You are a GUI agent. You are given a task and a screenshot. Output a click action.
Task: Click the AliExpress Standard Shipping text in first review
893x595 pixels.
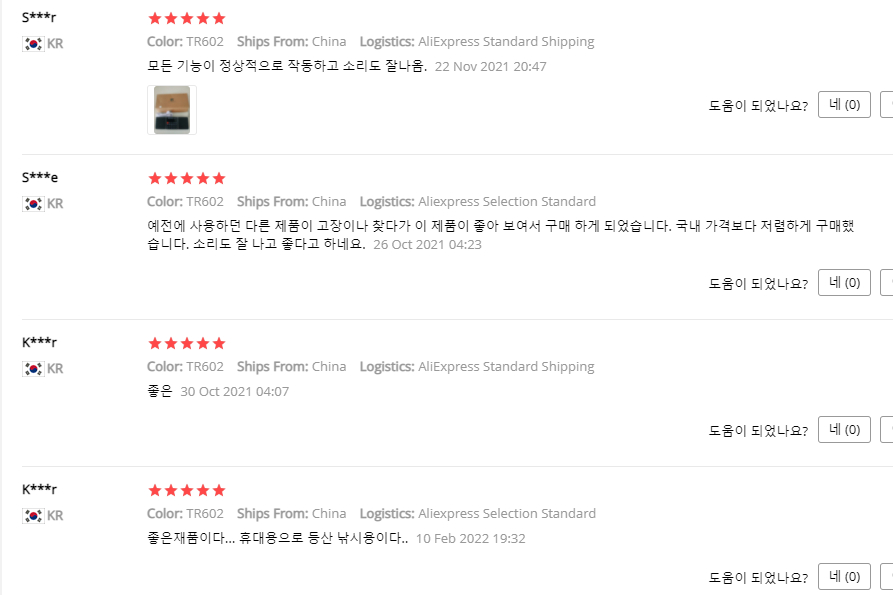[x=506, y=42]
